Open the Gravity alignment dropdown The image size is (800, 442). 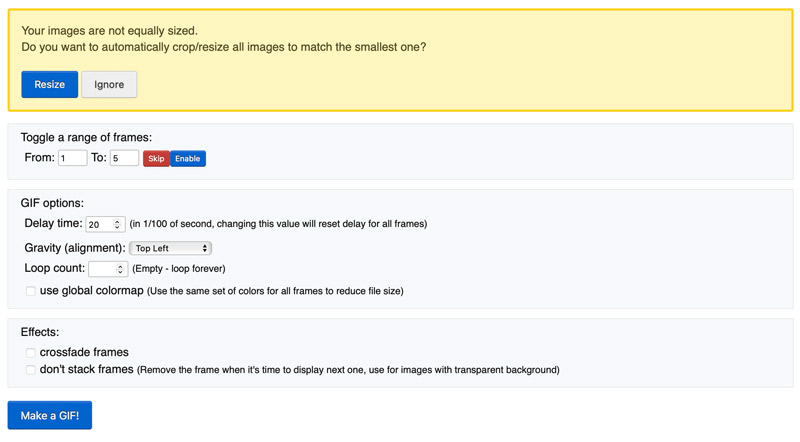(x=170, y=248)
